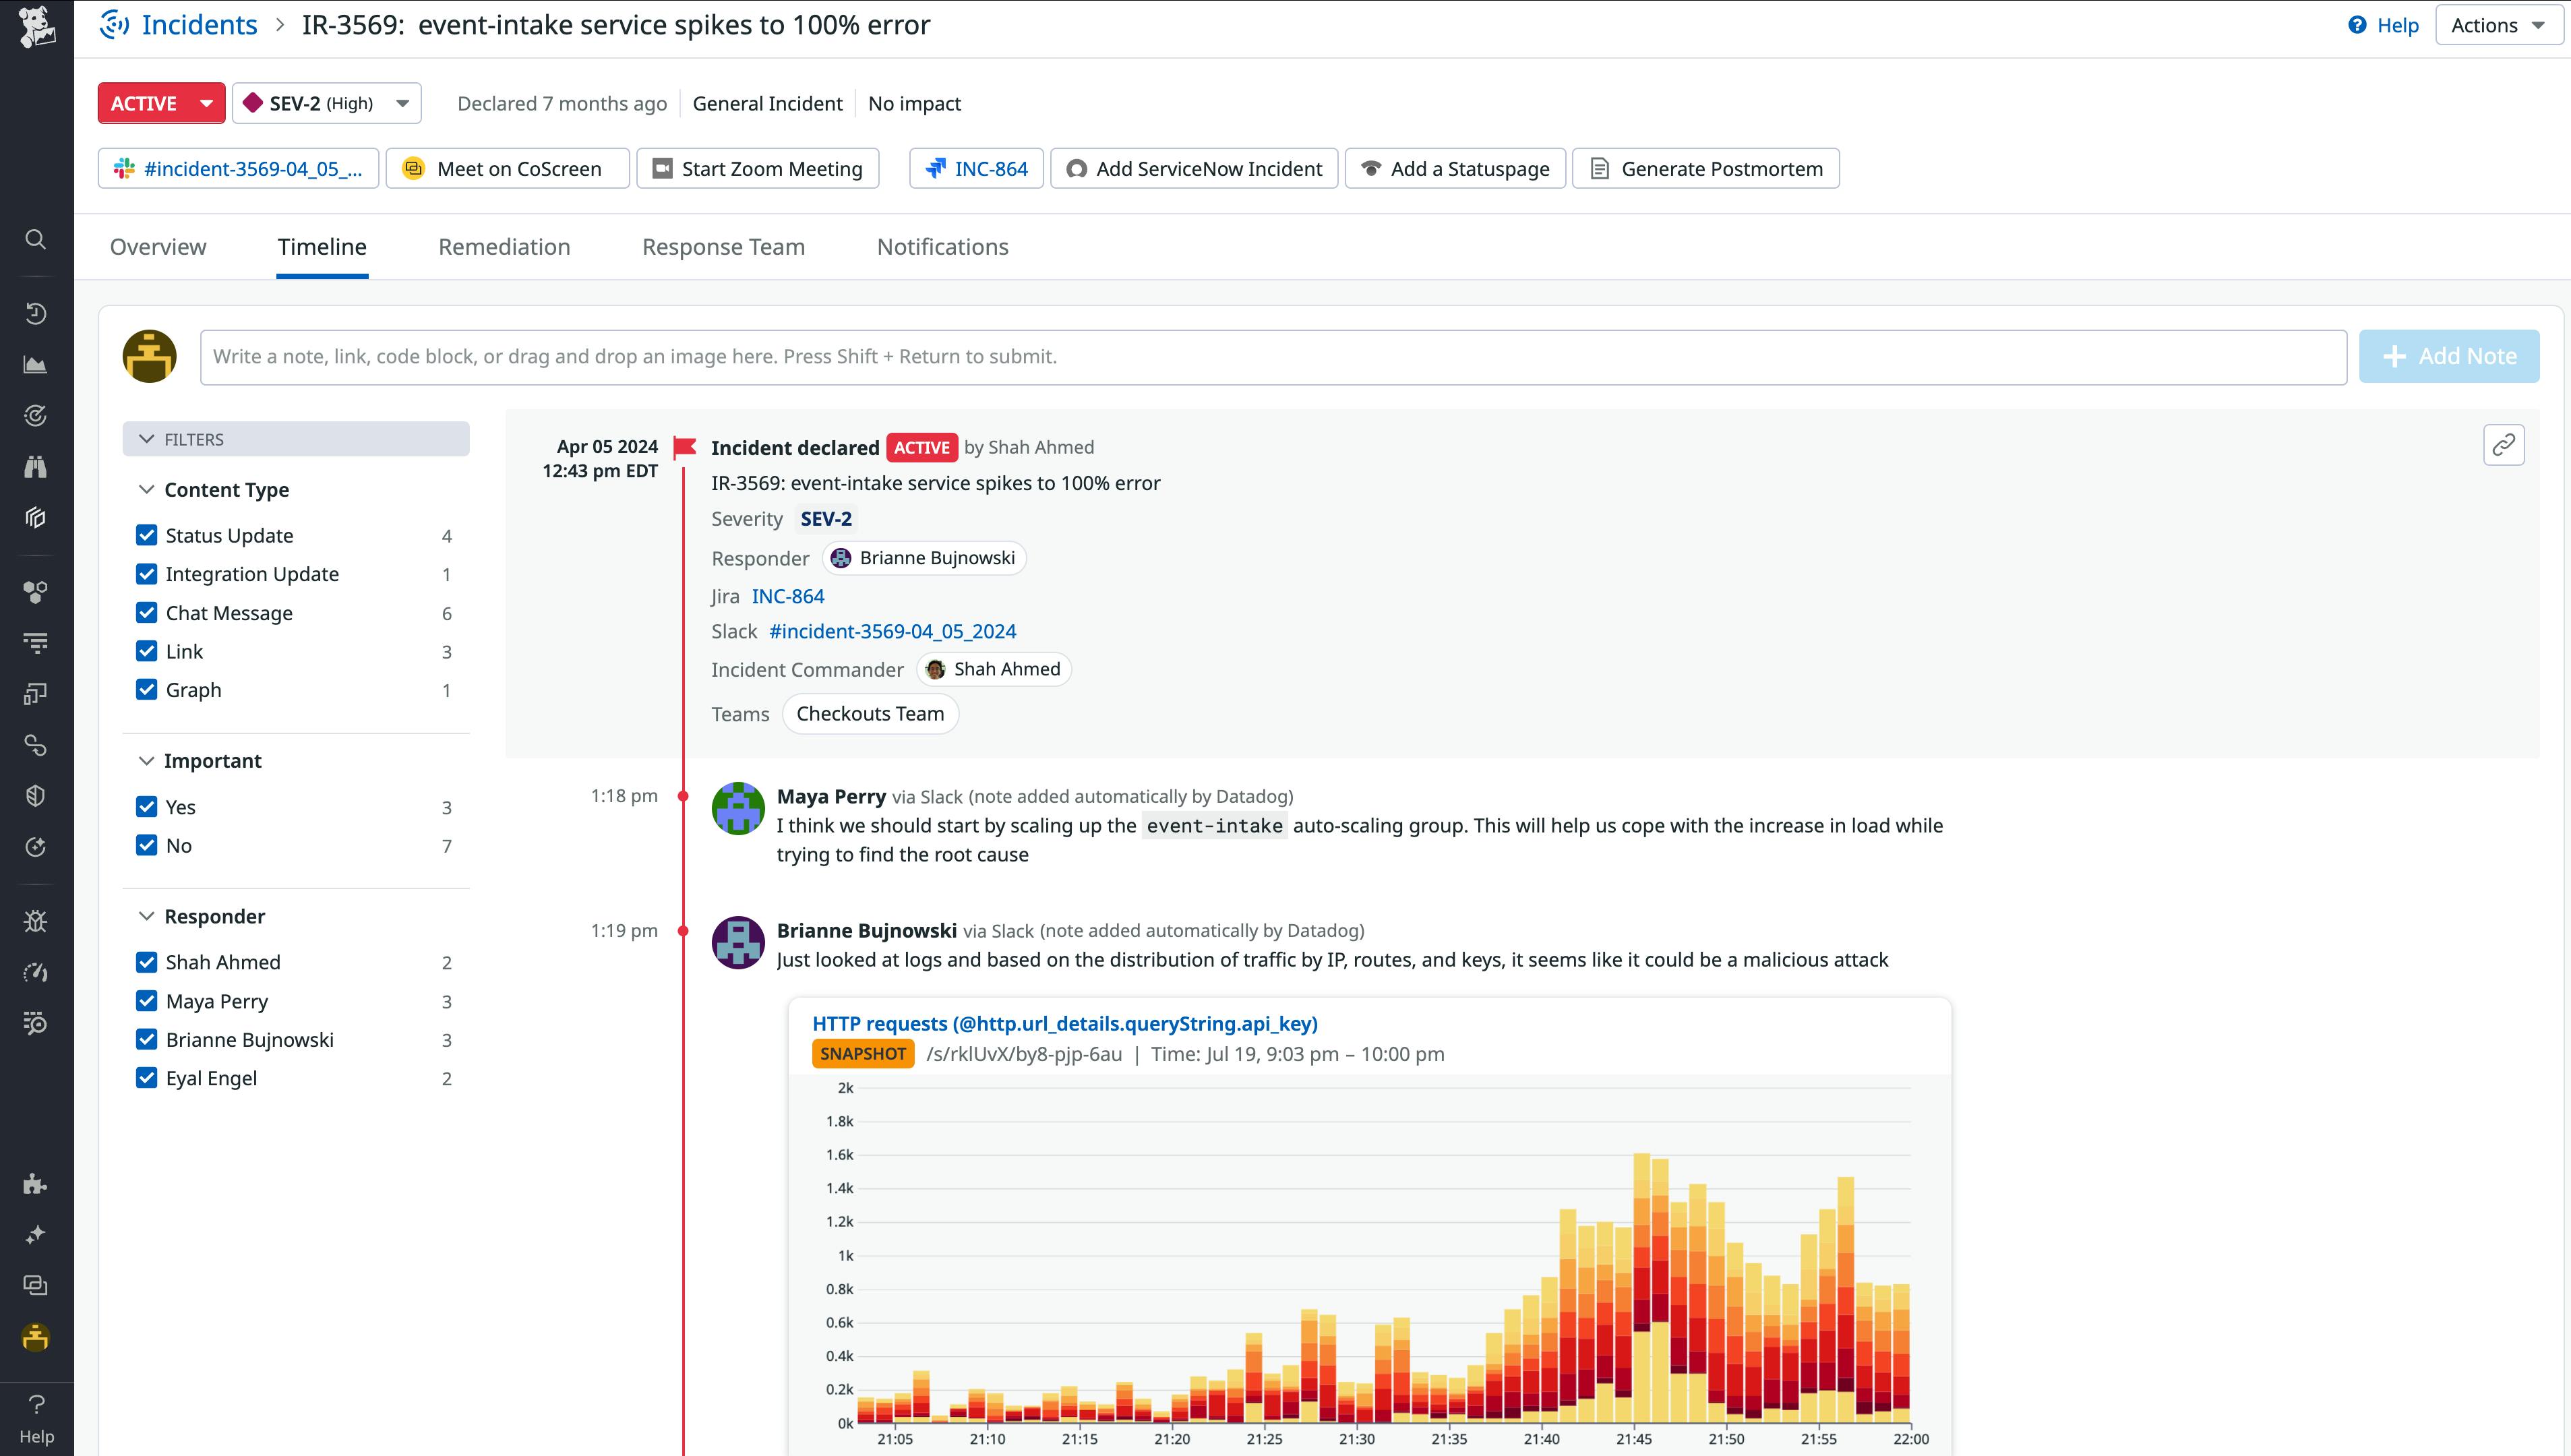Copy the permalink icon on the Incident declared entry
Viewport: 2571px width, 1456px height.
click(x=2505, y=444)
